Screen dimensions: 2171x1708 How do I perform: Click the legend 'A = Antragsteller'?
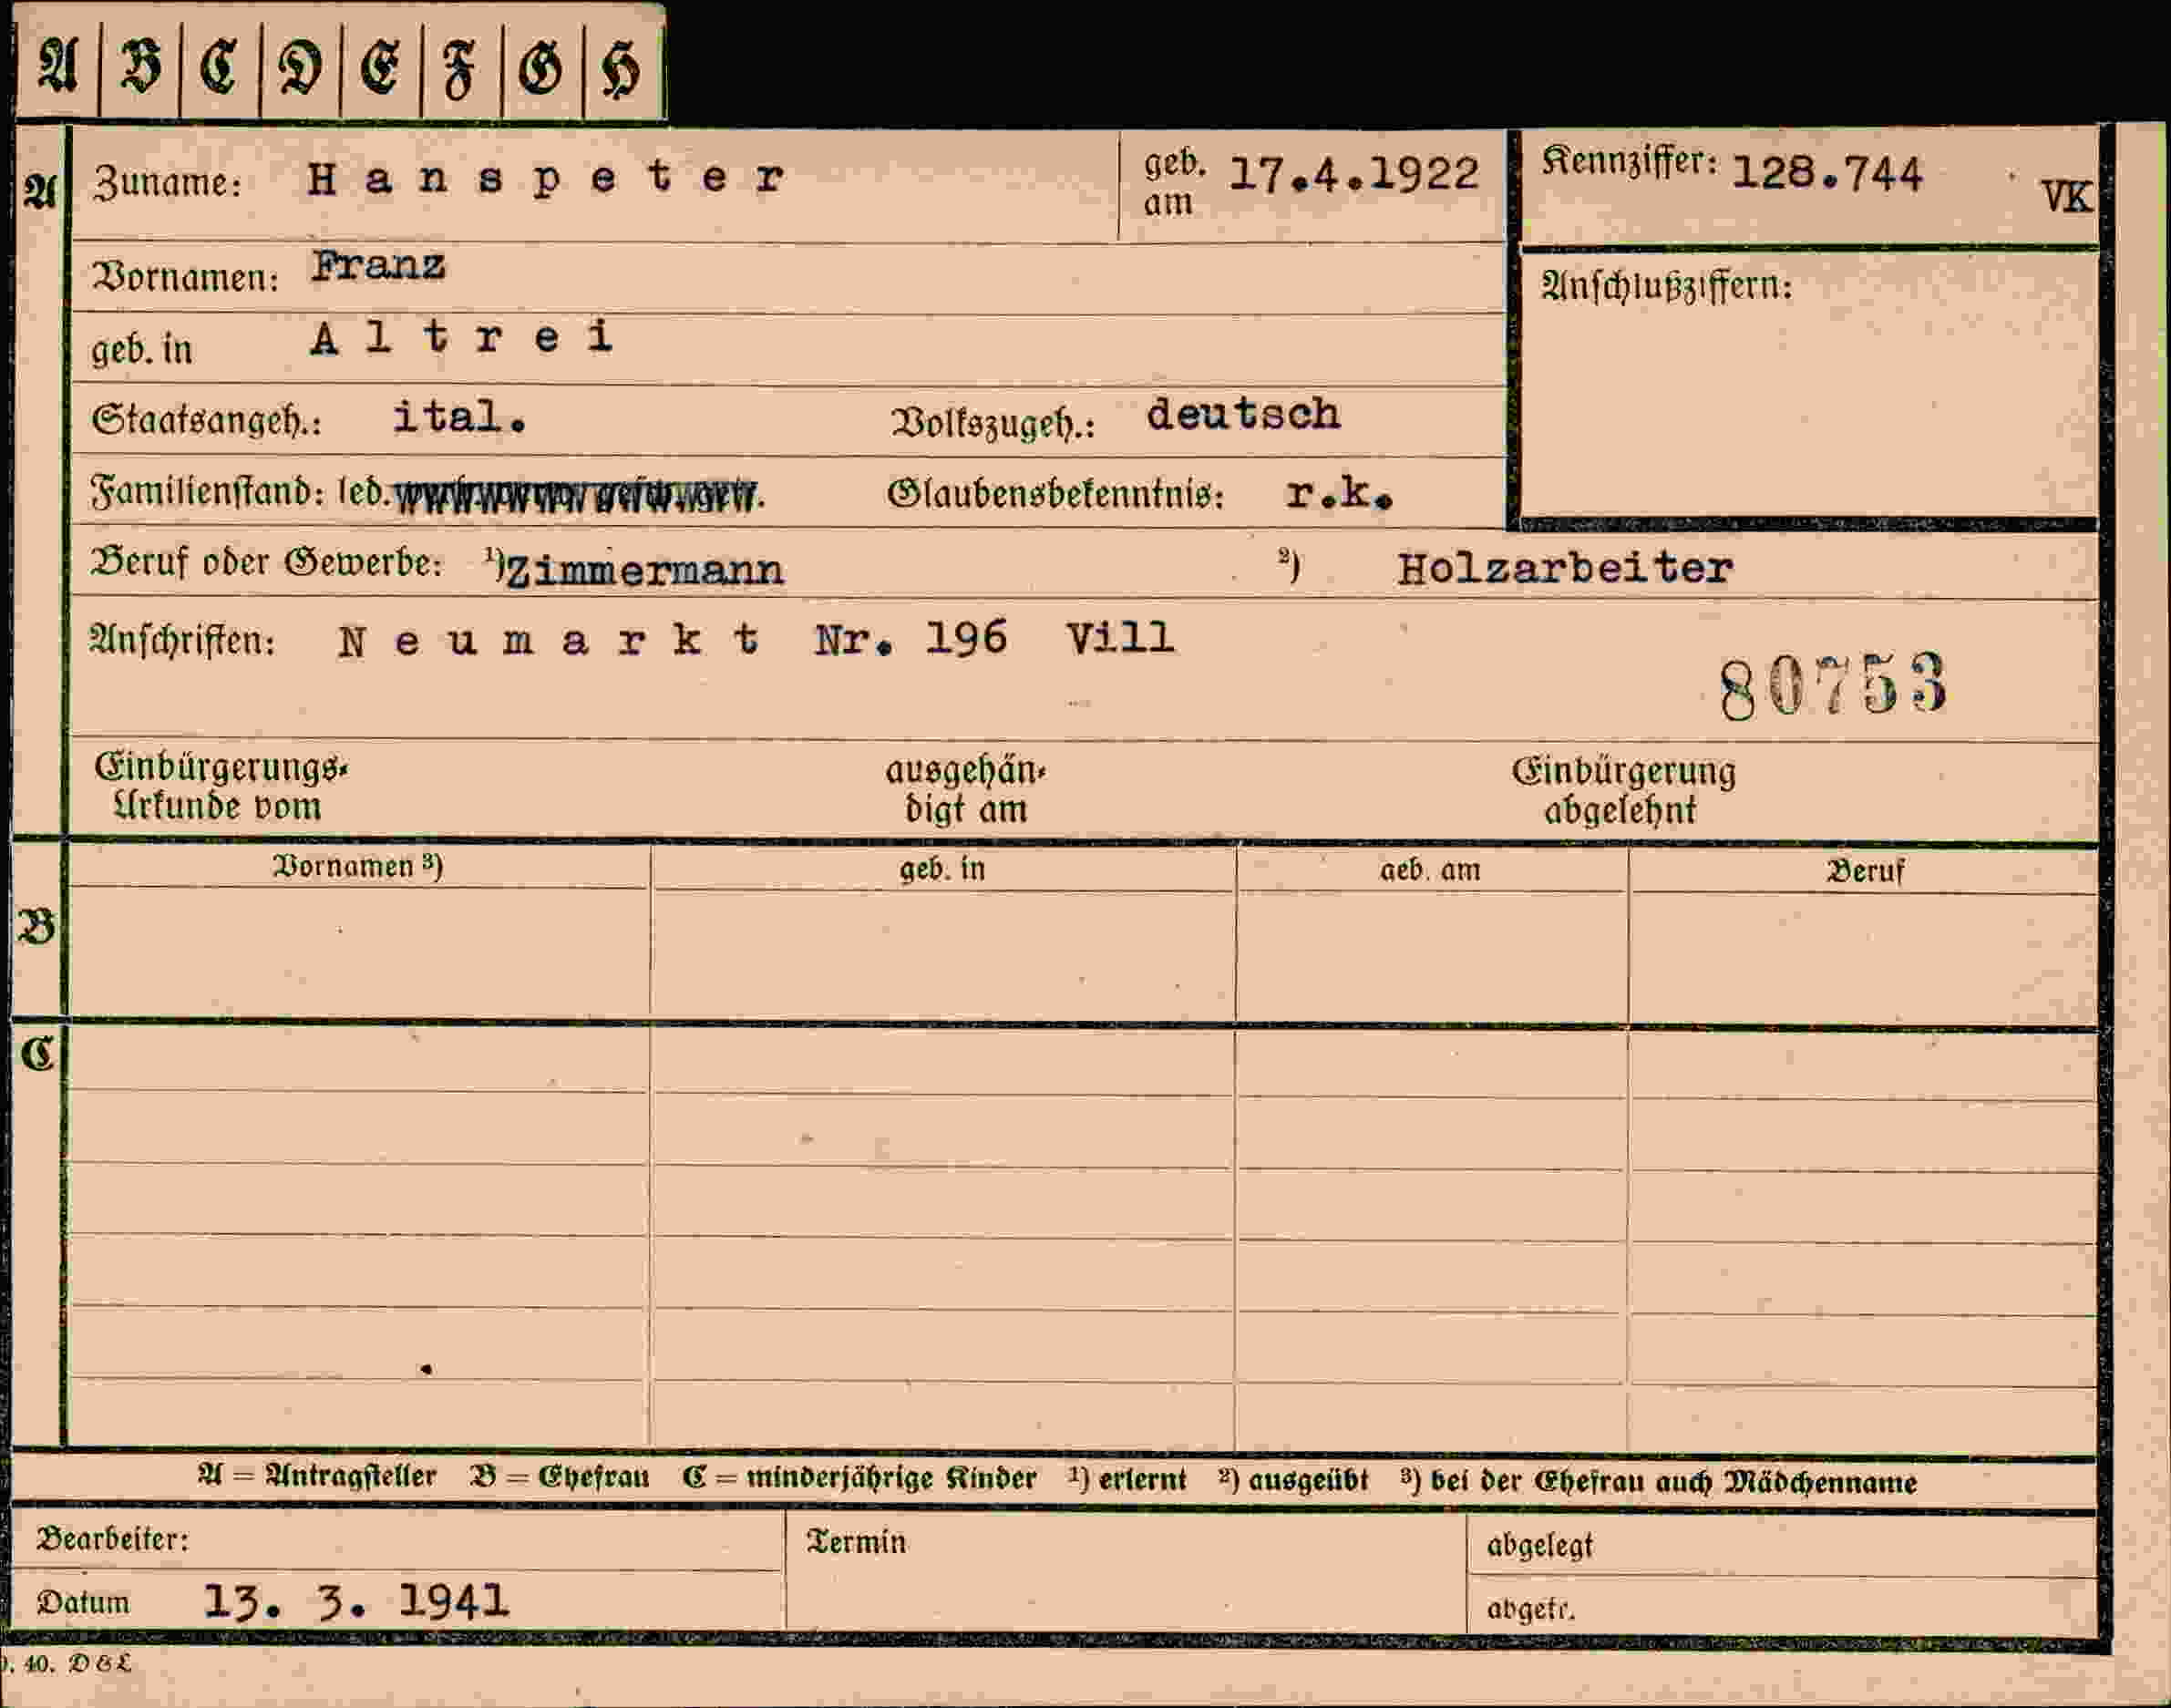point(317,1476)
